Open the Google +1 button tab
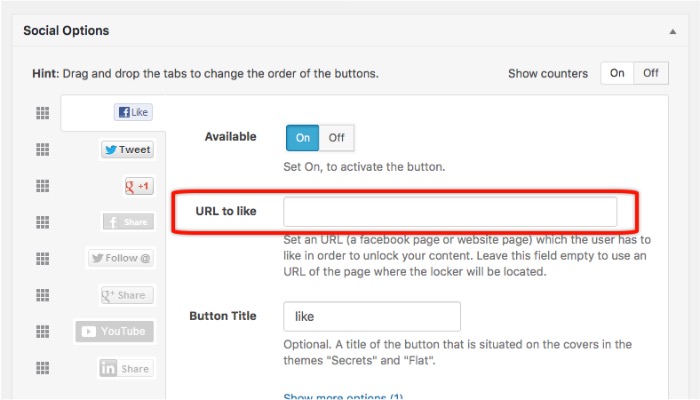Viewport: 700px width, 400px height. [x=136, y=186]
